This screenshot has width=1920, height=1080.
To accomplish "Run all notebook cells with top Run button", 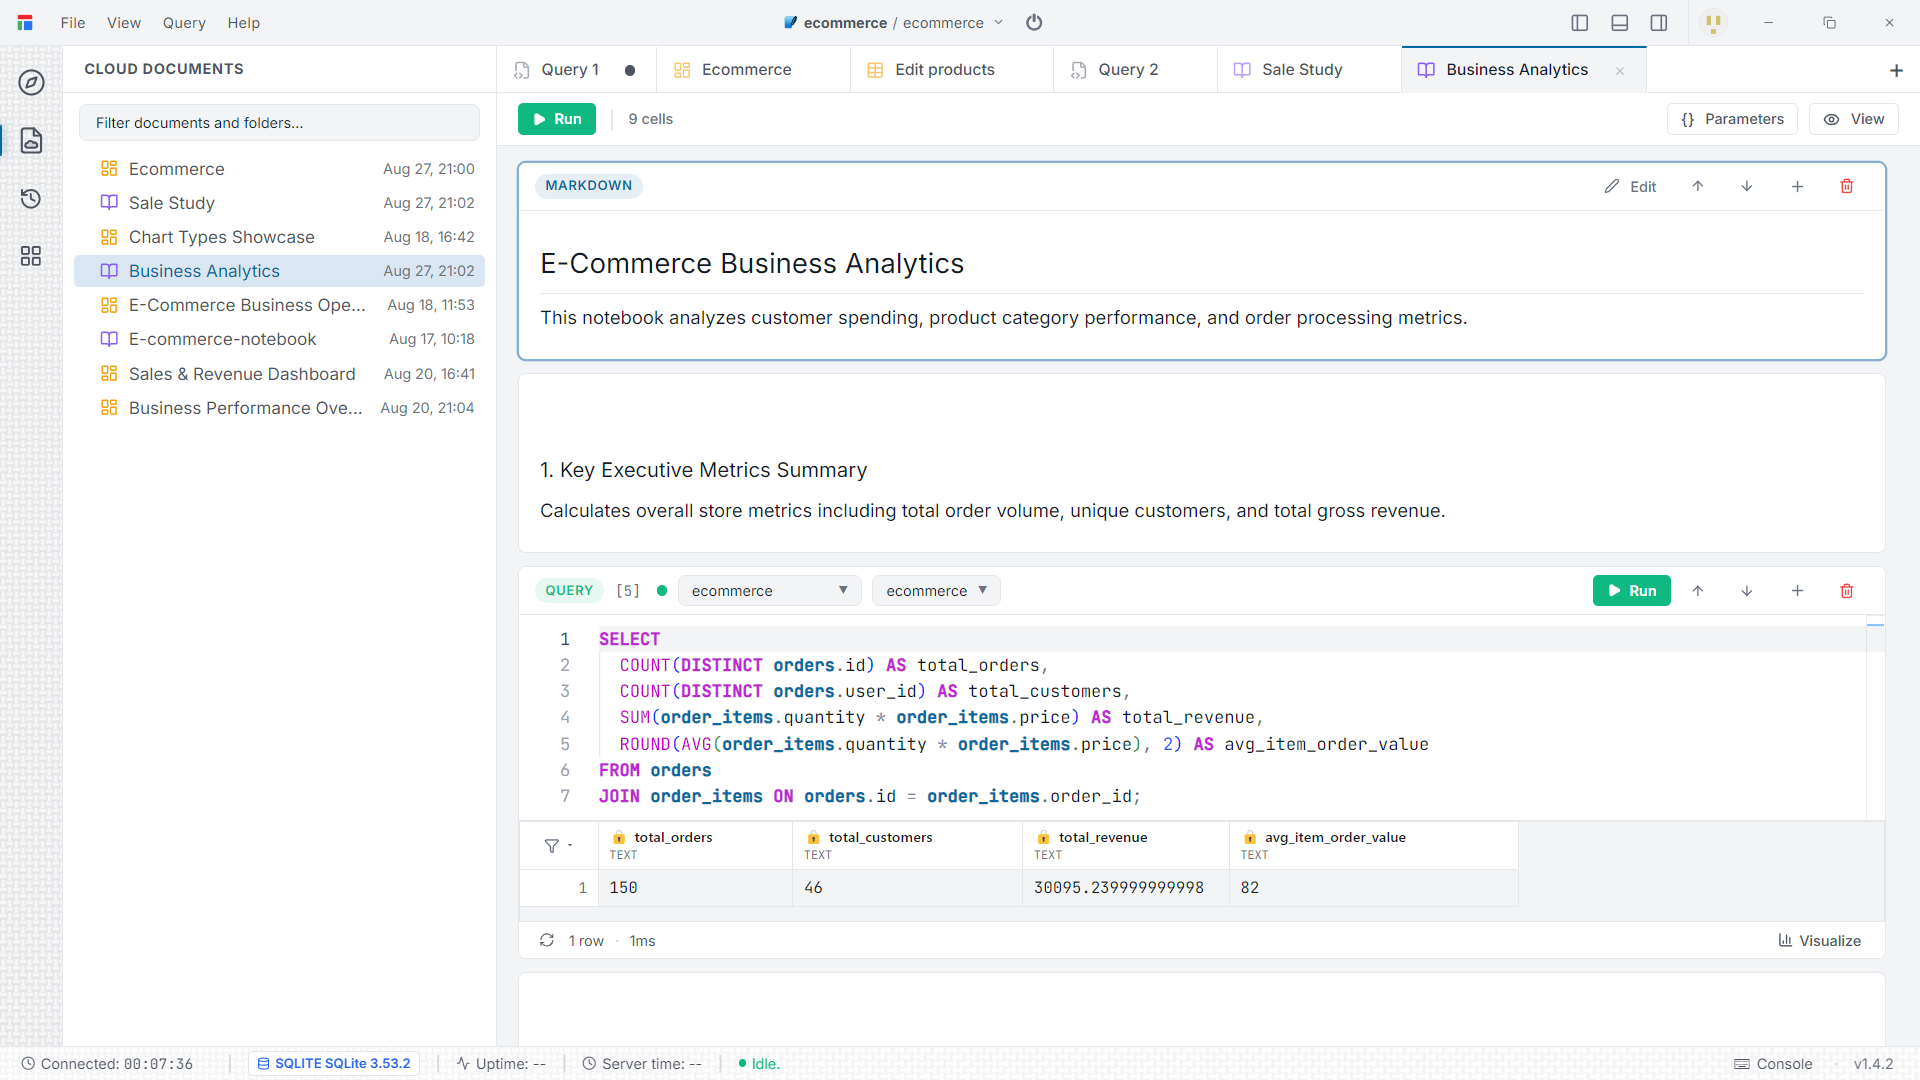I will click(x=557, y=119).
